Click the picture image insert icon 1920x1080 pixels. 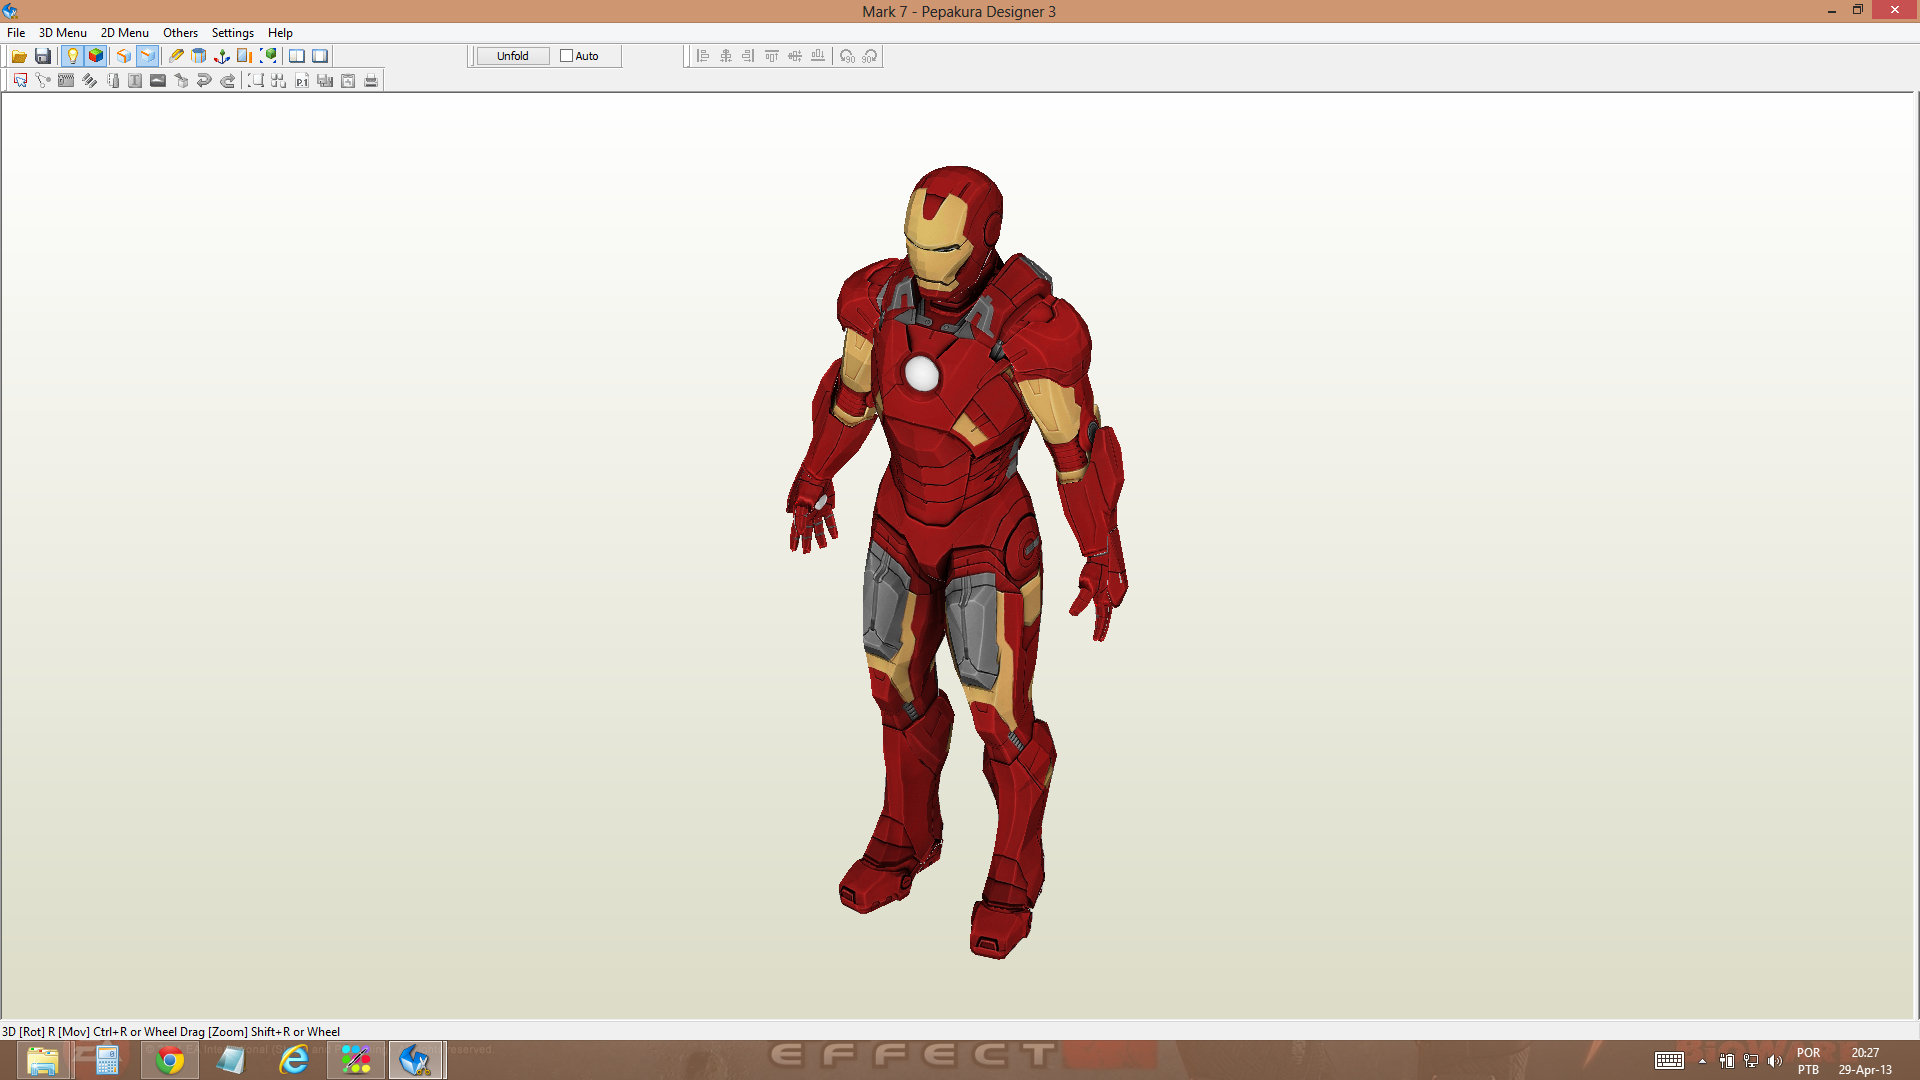coord(158,81)
